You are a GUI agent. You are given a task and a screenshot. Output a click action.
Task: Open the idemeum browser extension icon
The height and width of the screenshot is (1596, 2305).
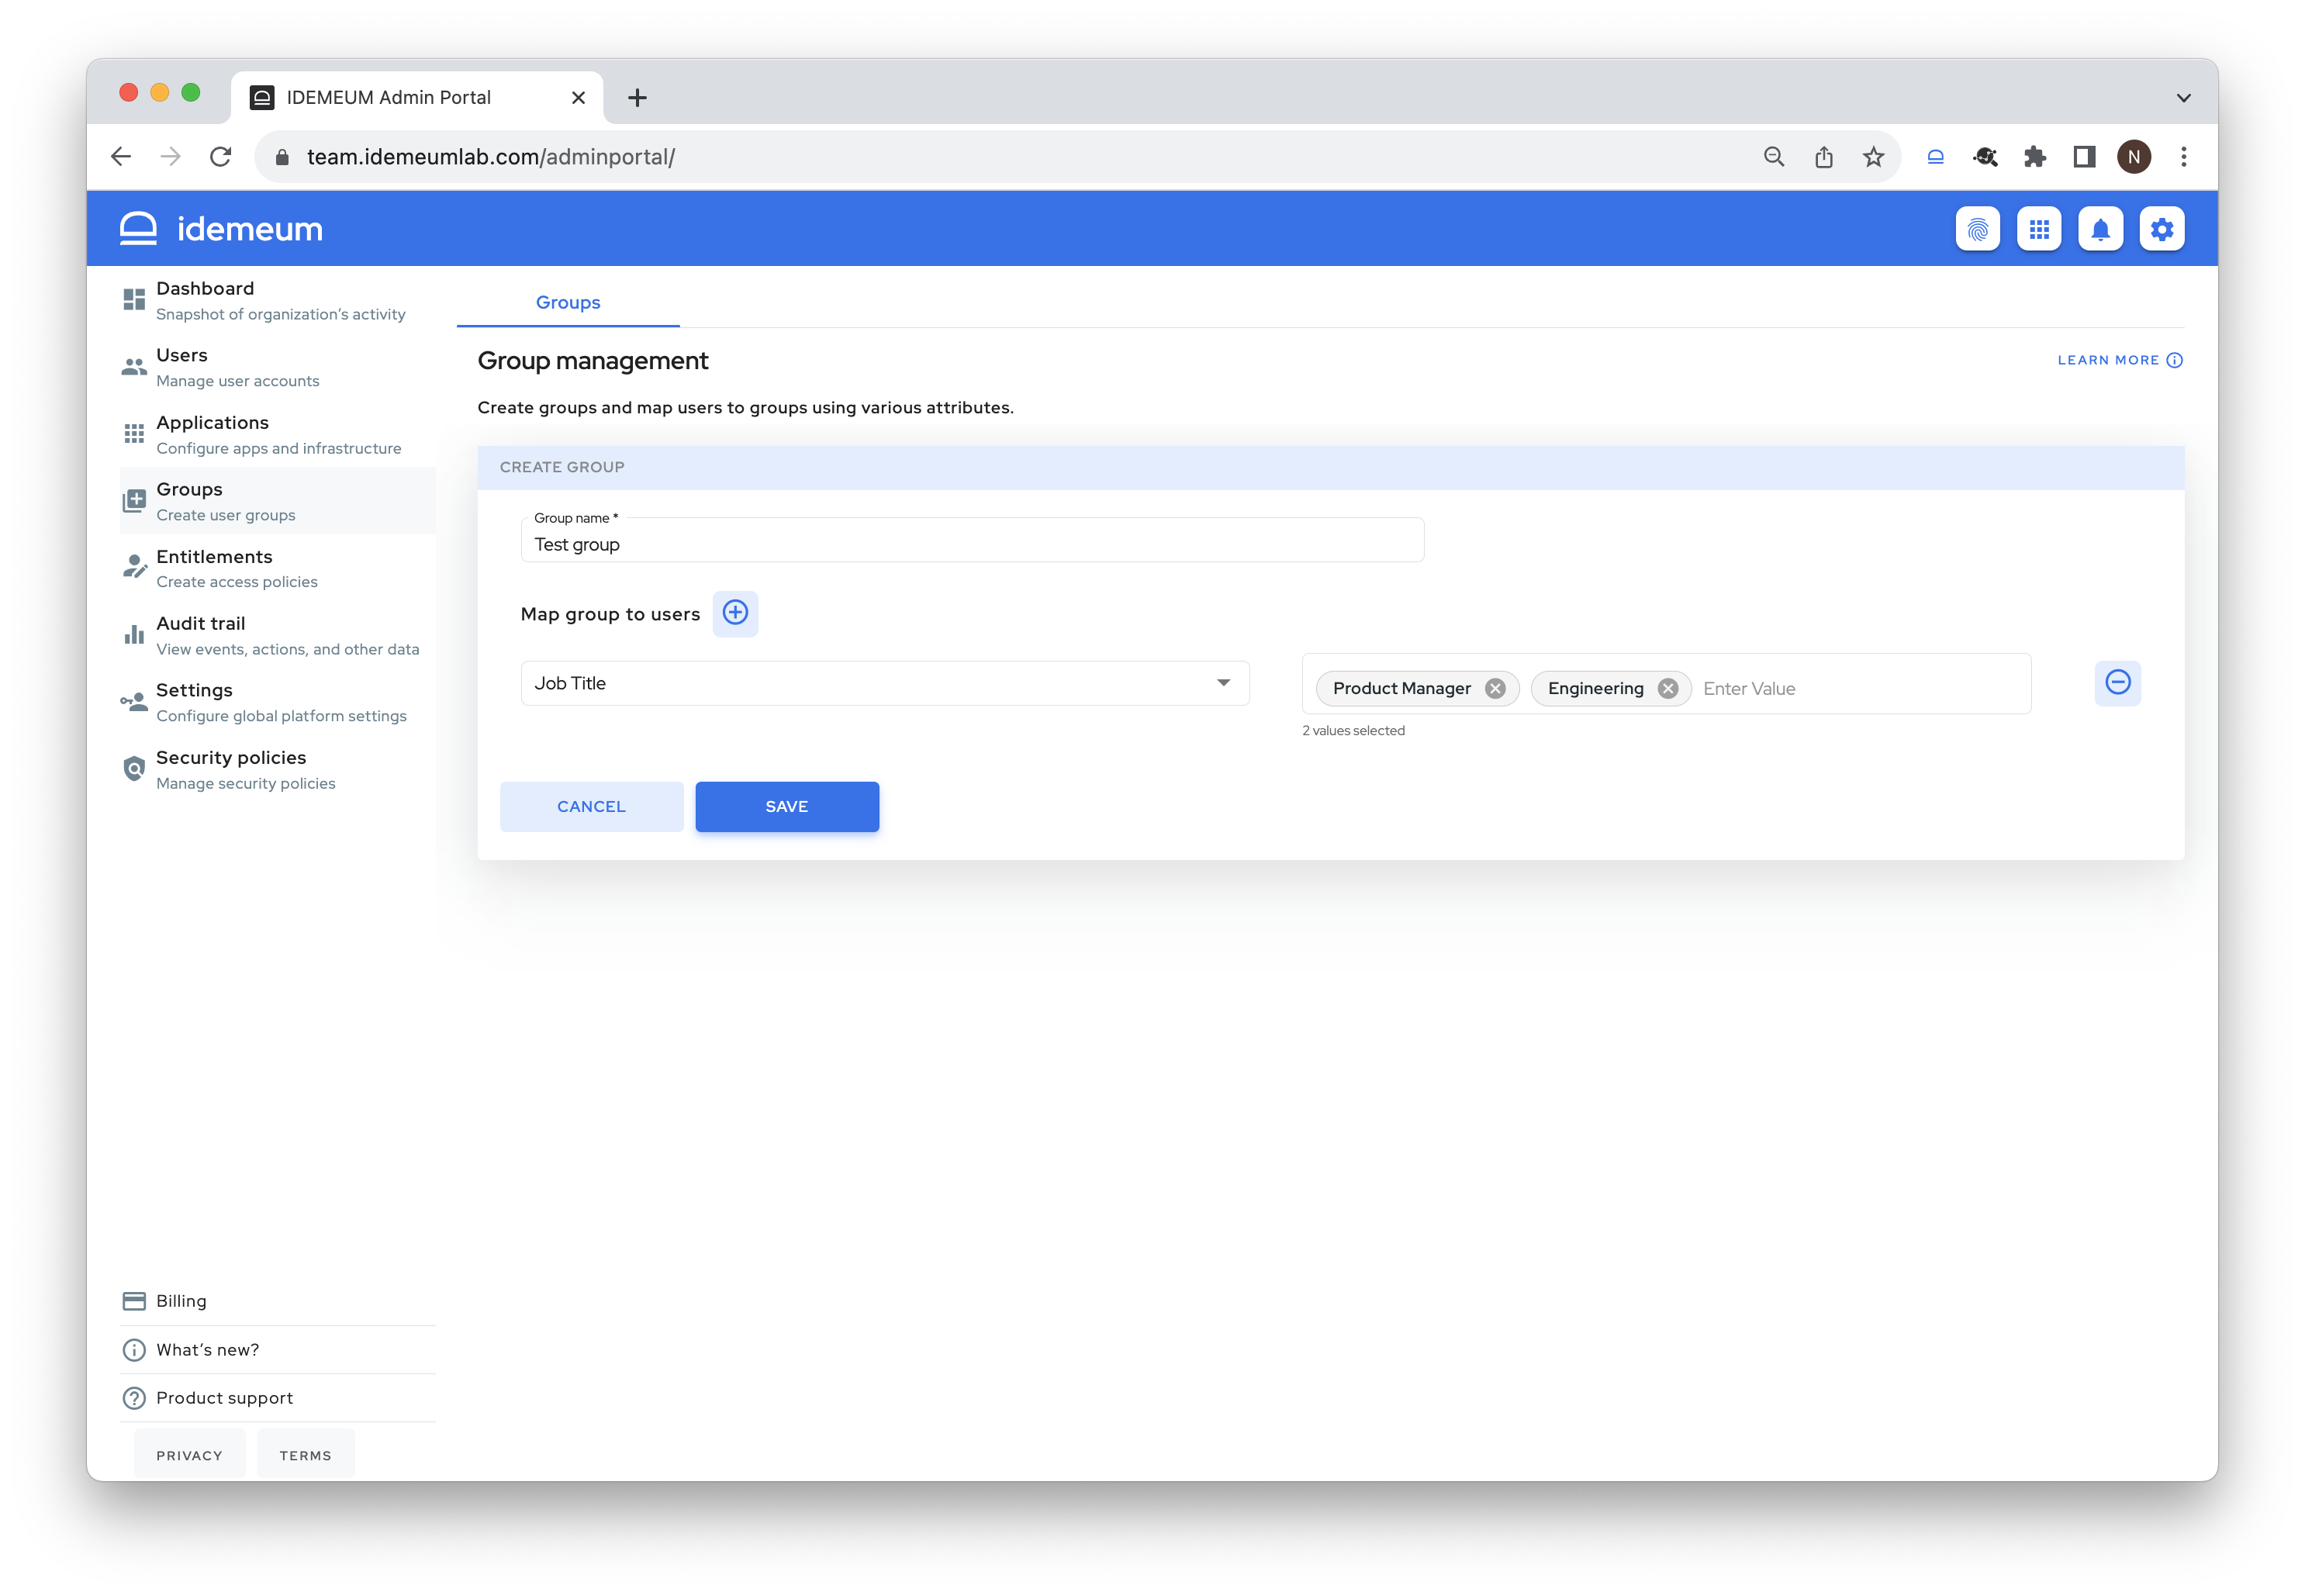(x=1935, y=157)
